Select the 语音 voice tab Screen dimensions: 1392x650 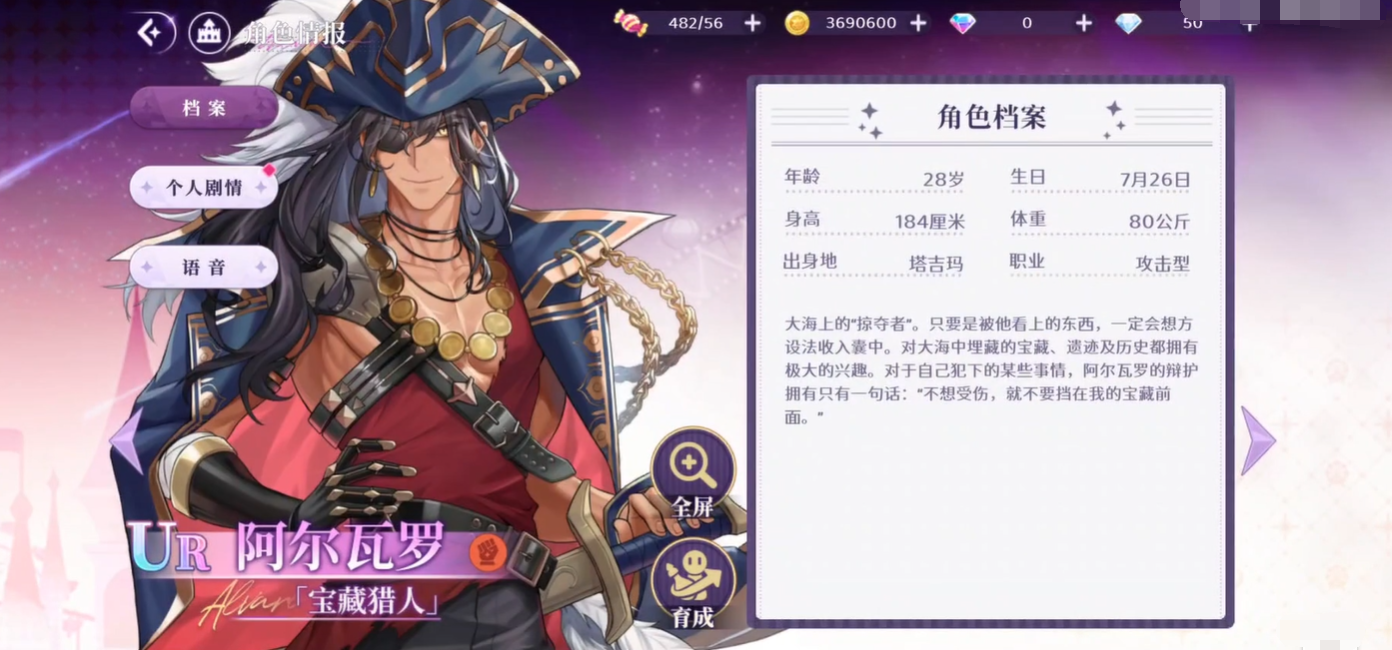click(204, 267)
